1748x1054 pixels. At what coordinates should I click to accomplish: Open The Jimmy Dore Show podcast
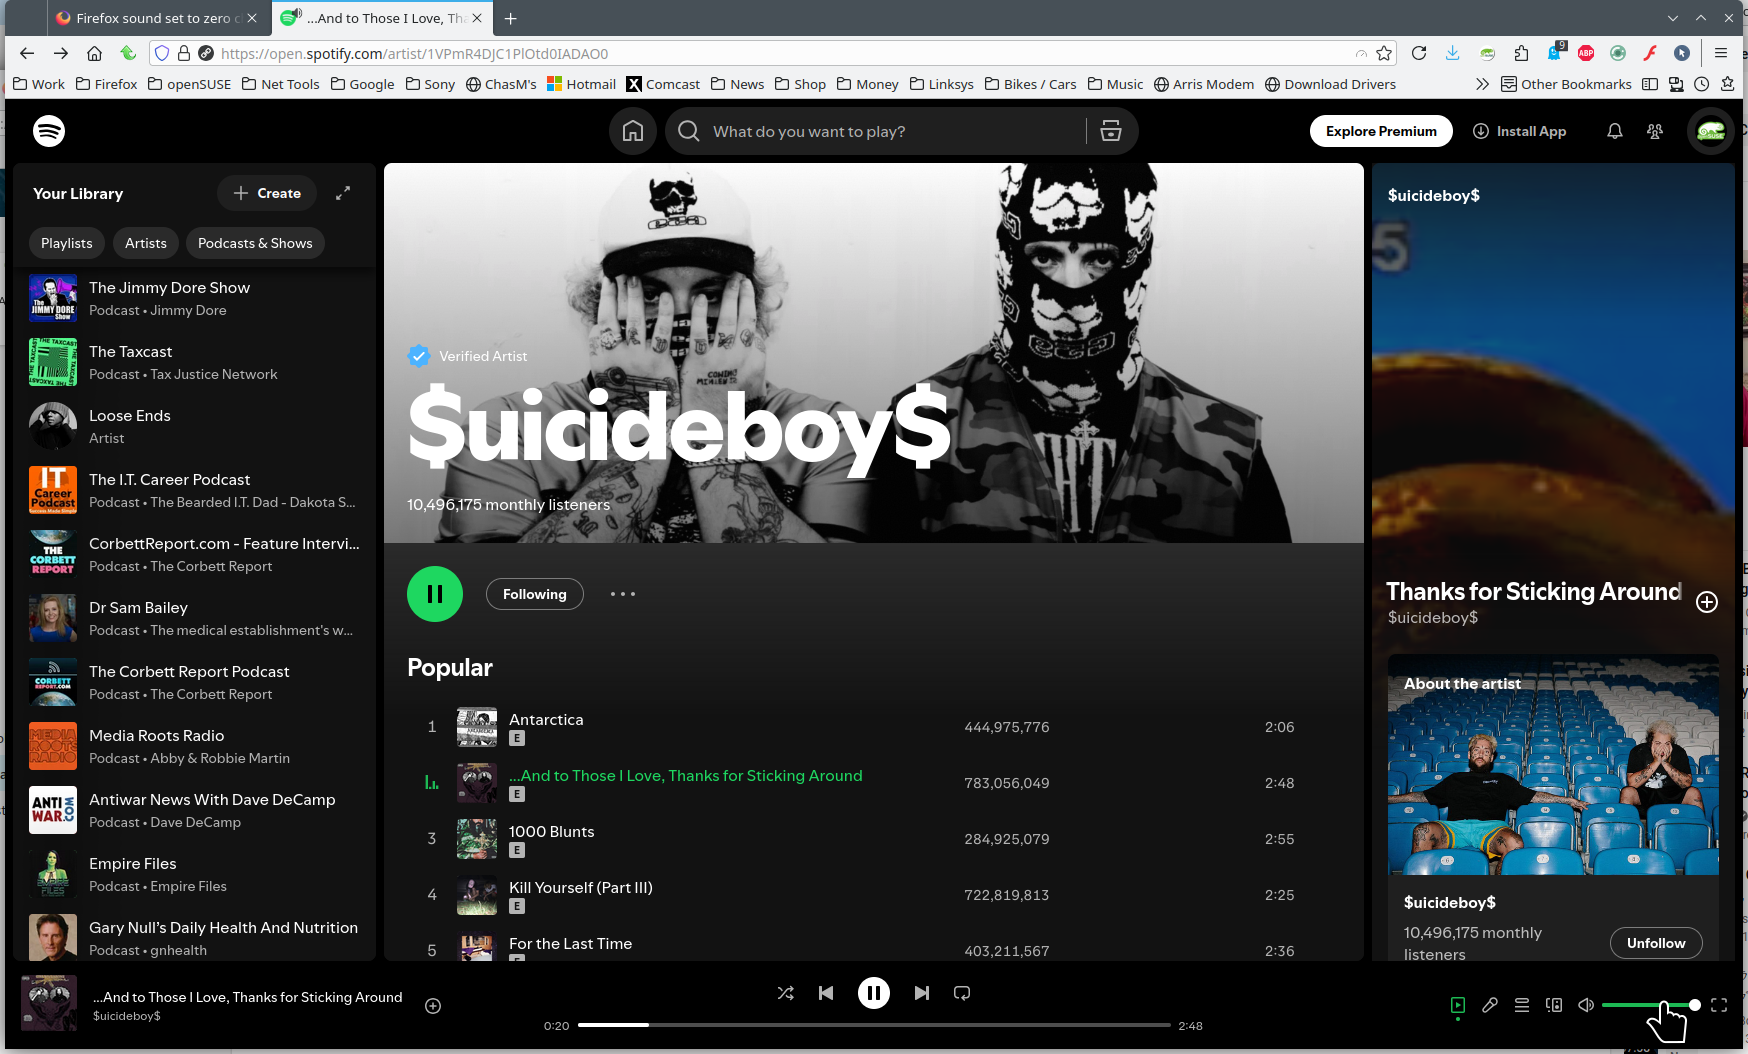pos(195,298)
